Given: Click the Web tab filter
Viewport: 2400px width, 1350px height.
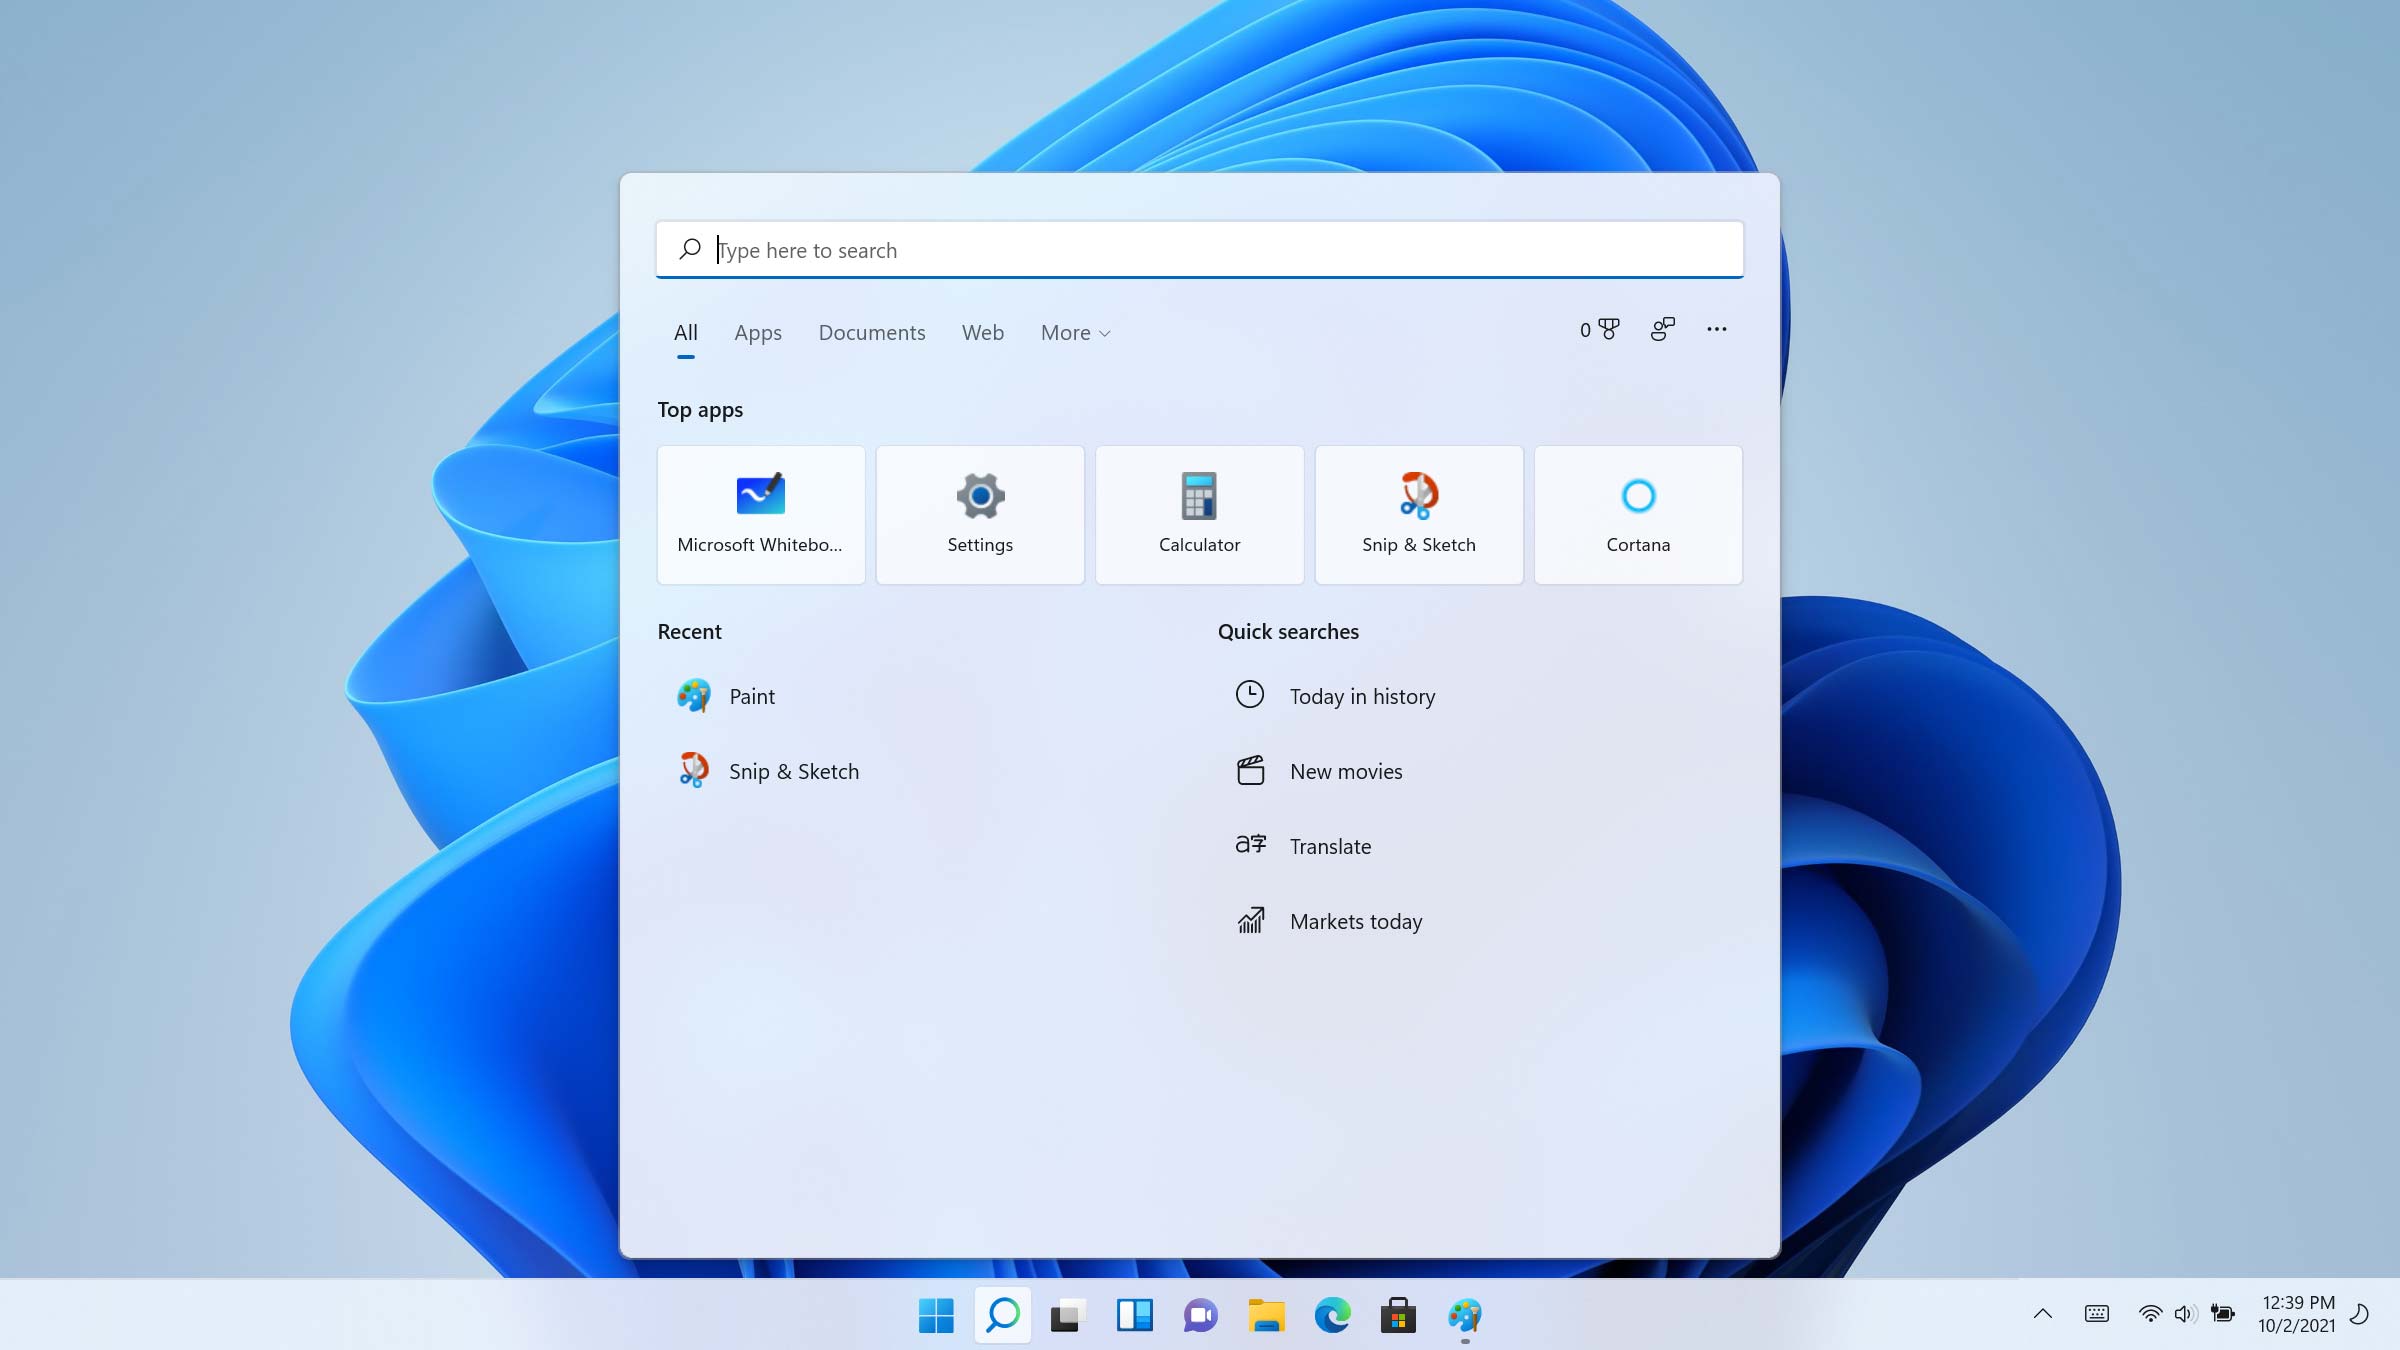Looking at the screenshot, I should (x=982, y=331).
